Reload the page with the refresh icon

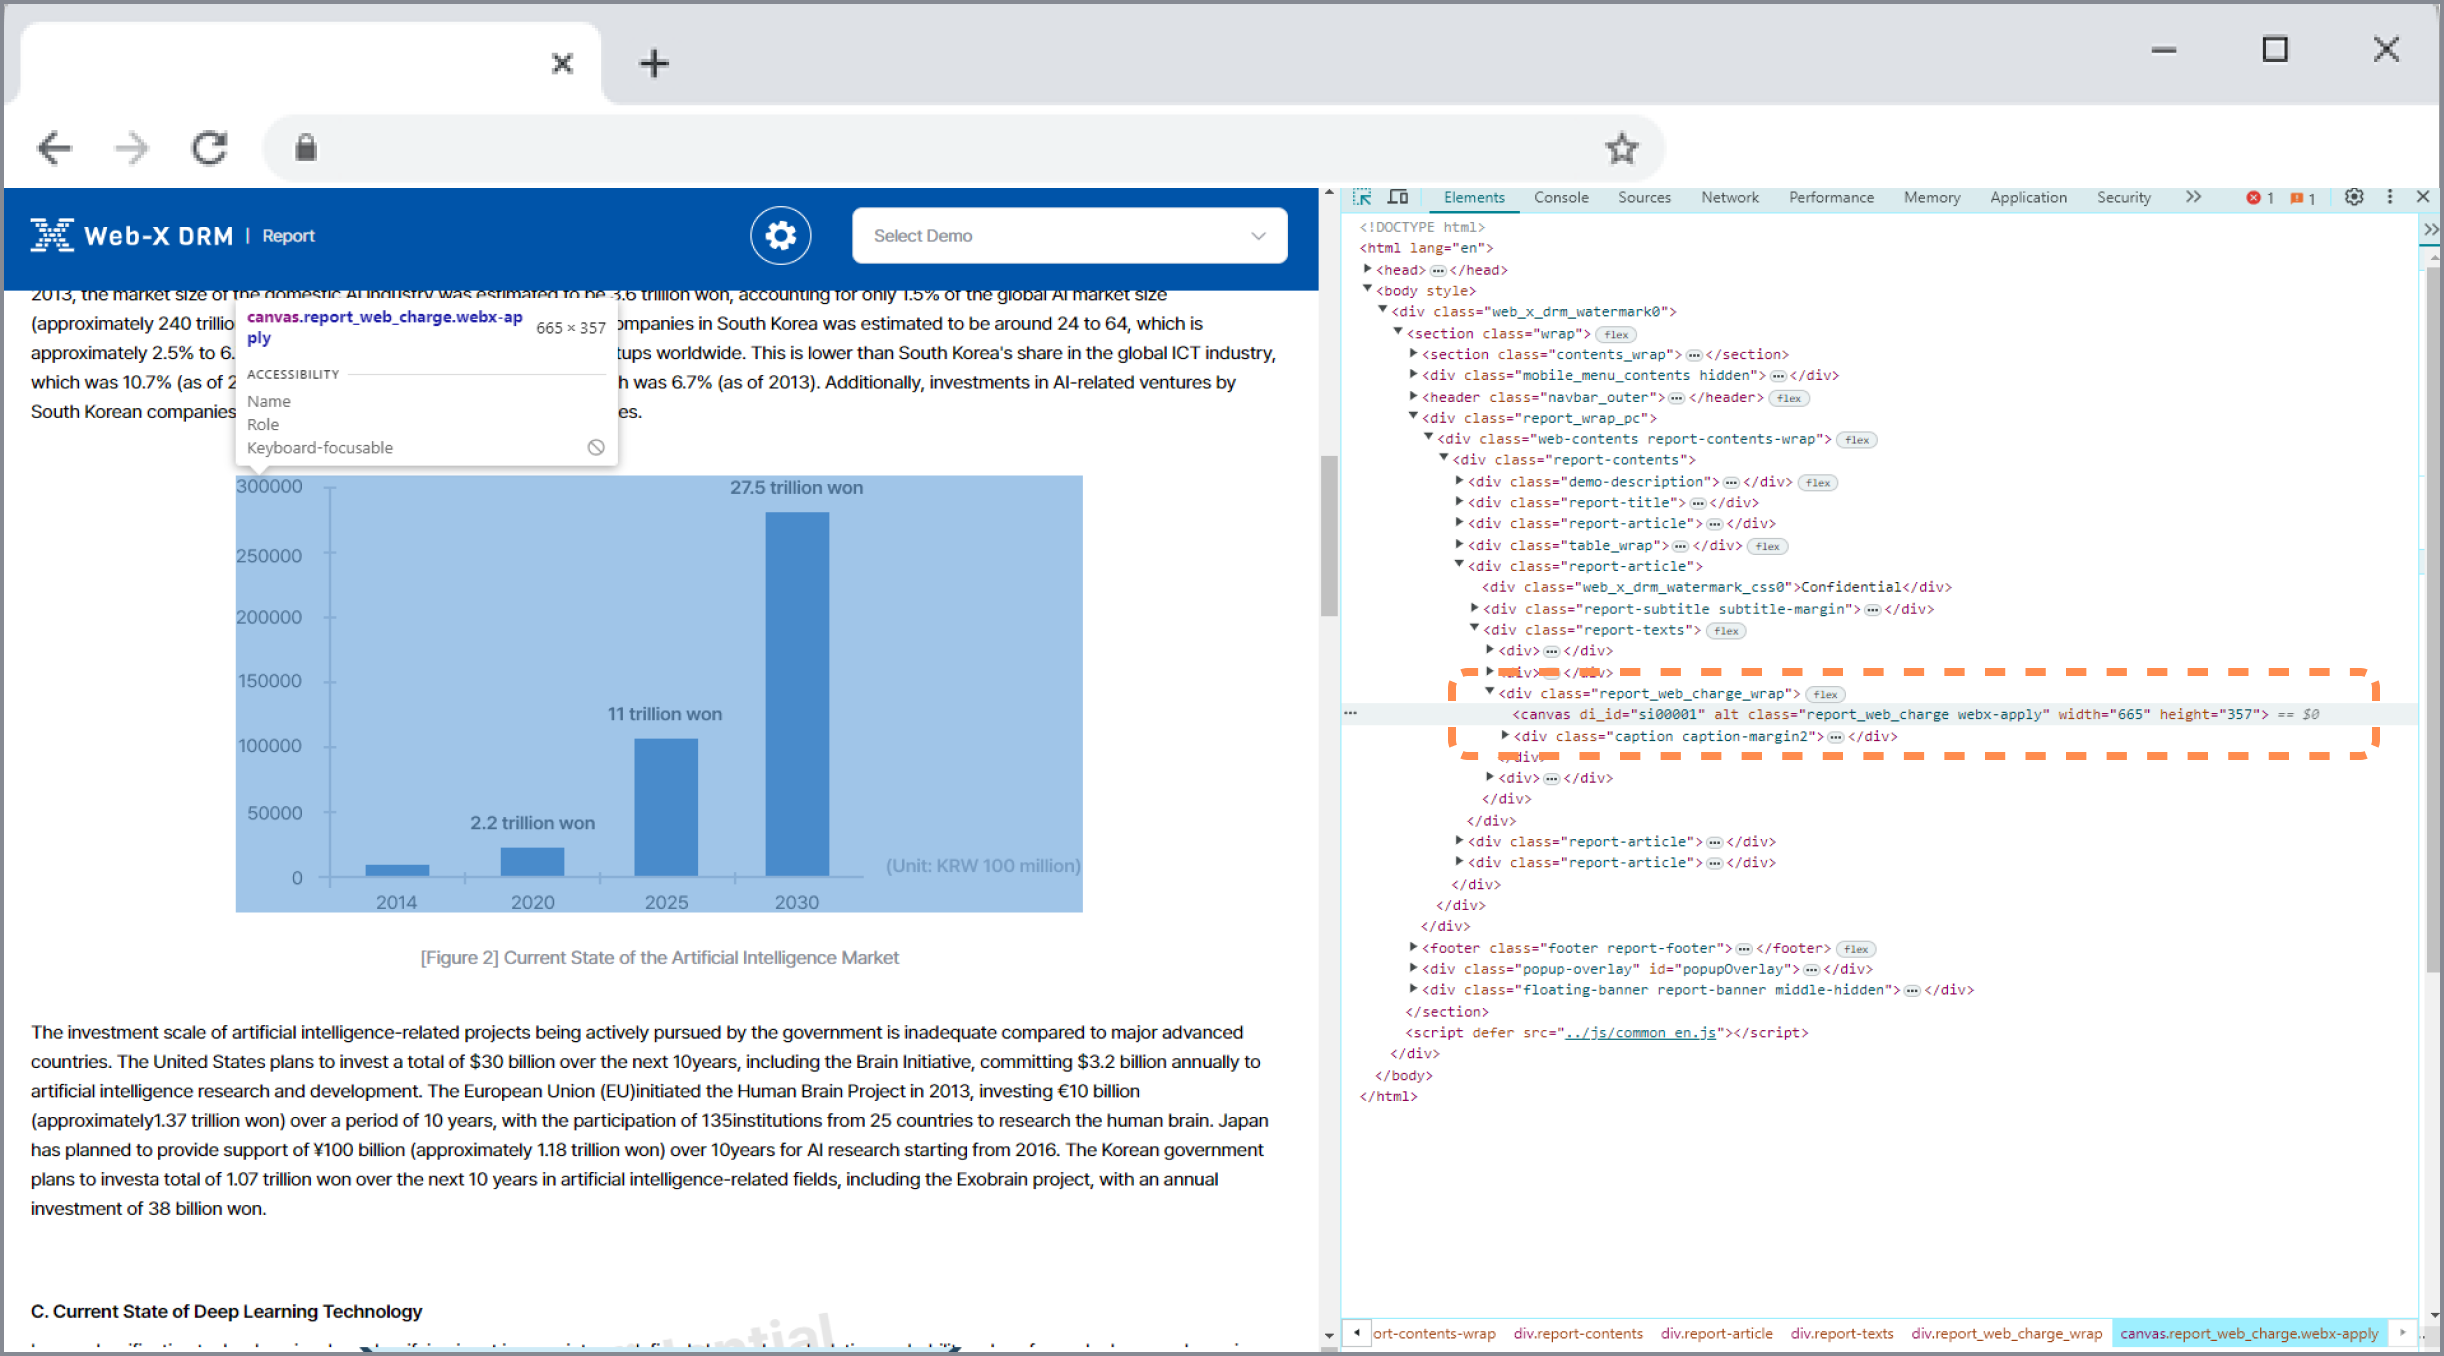(209, 149)
